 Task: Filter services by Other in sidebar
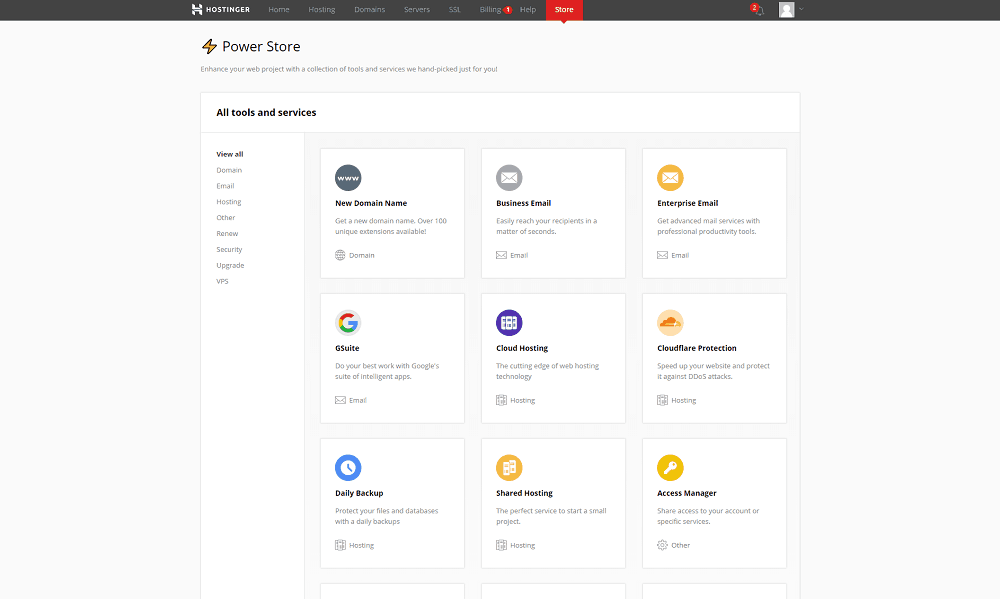(226, 218)
